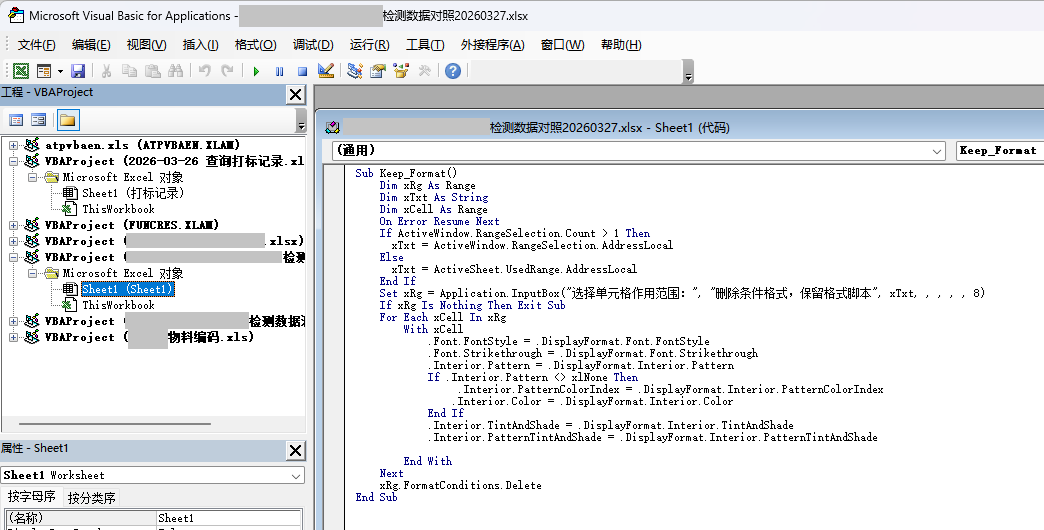Click the View Code icon in project panel
Viewport: 1044px width, 530px height.
point(16,120)
